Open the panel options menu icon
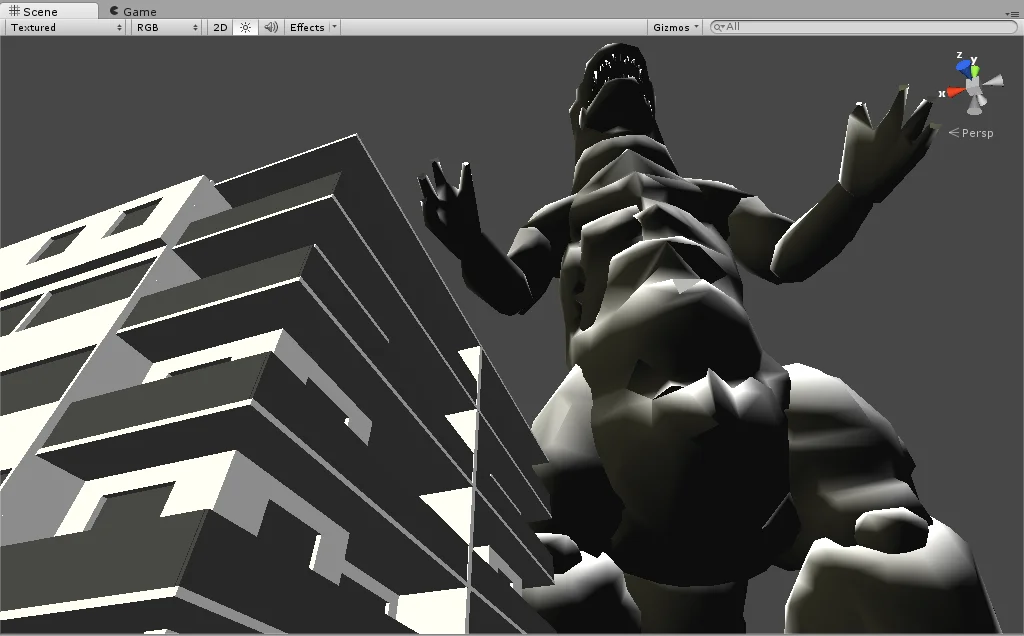The height and width of the screenshot is (636, 1024). coord(1012,13)
